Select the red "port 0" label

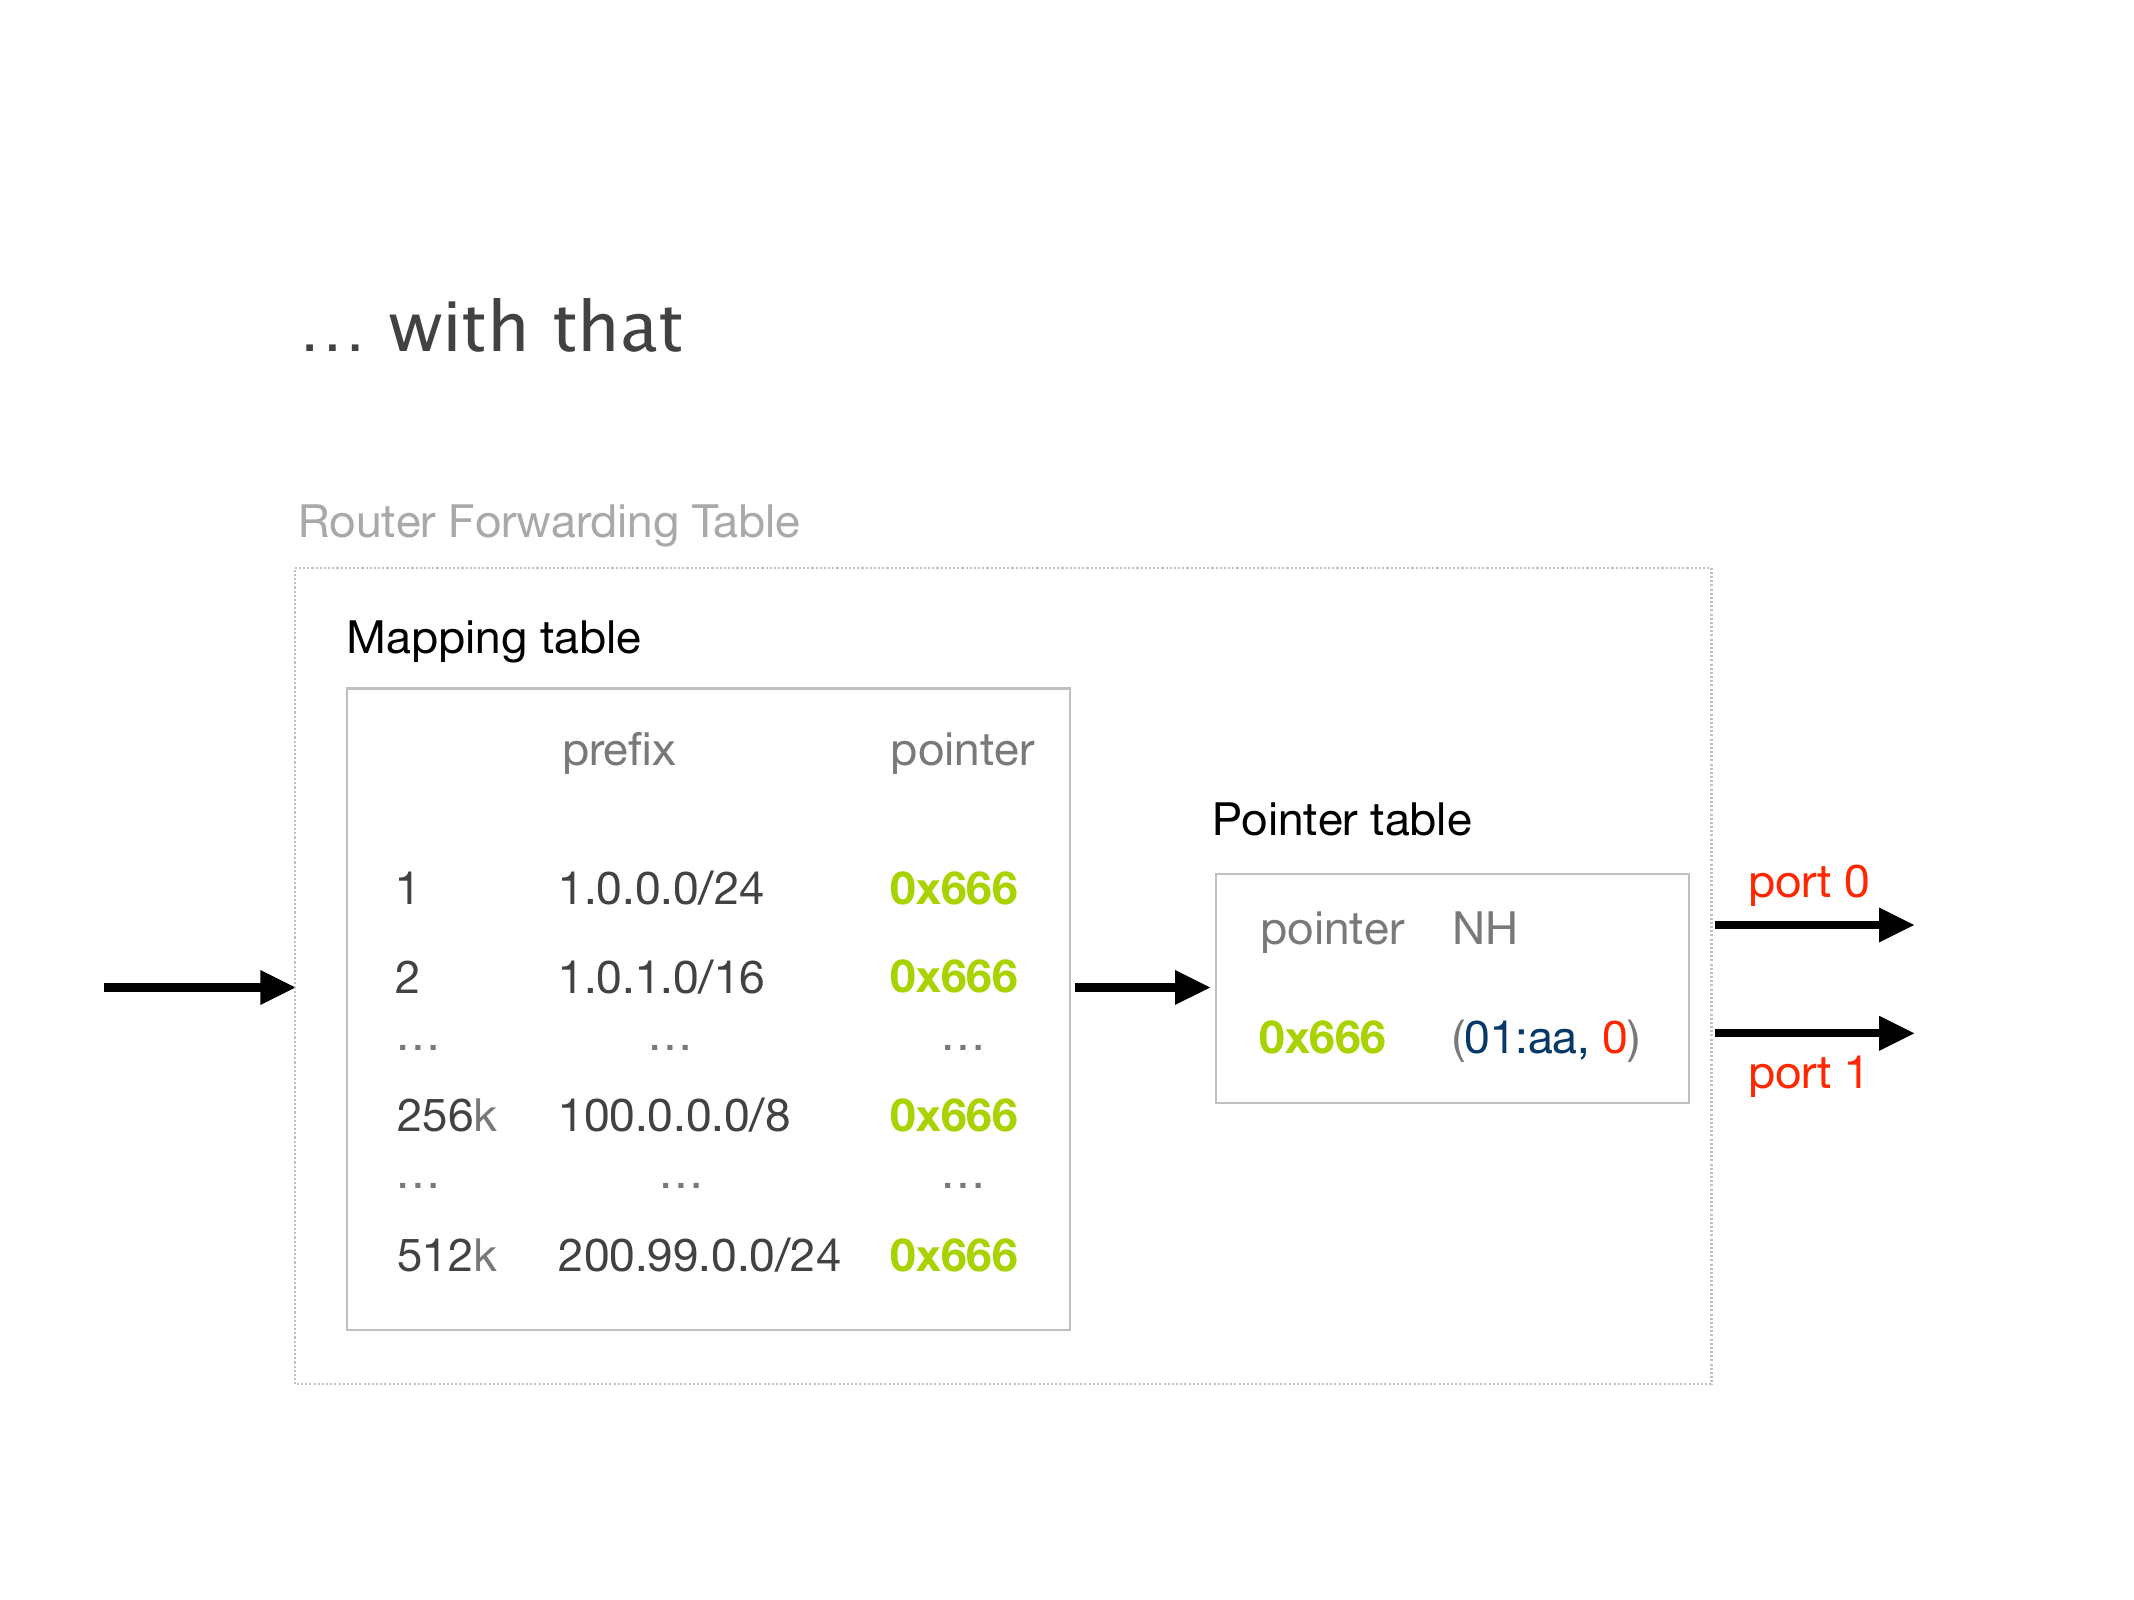click(1808, 882)
